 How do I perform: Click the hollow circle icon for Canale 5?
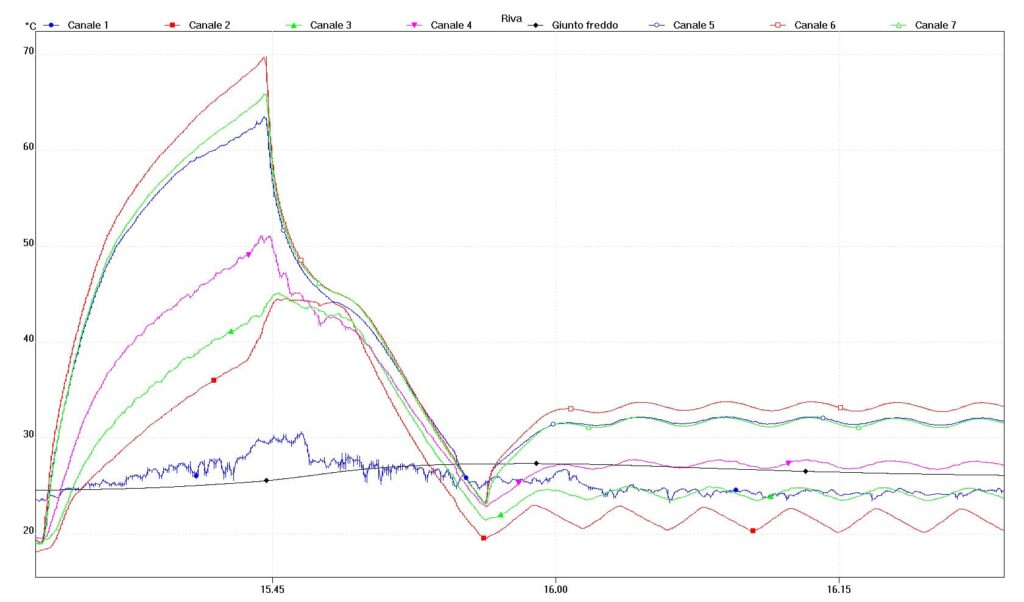(657, 24)
